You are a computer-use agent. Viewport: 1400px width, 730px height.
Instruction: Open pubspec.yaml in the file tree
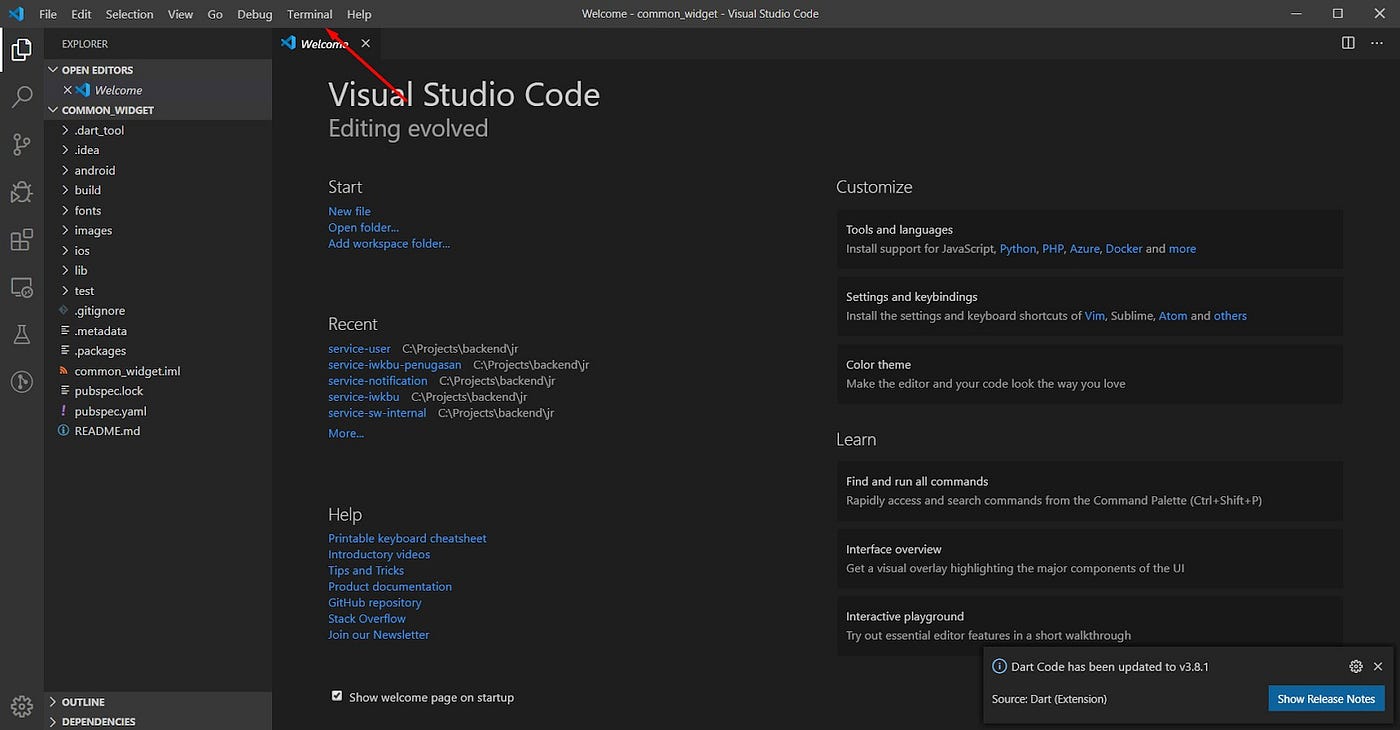click(x=158, y=411)
